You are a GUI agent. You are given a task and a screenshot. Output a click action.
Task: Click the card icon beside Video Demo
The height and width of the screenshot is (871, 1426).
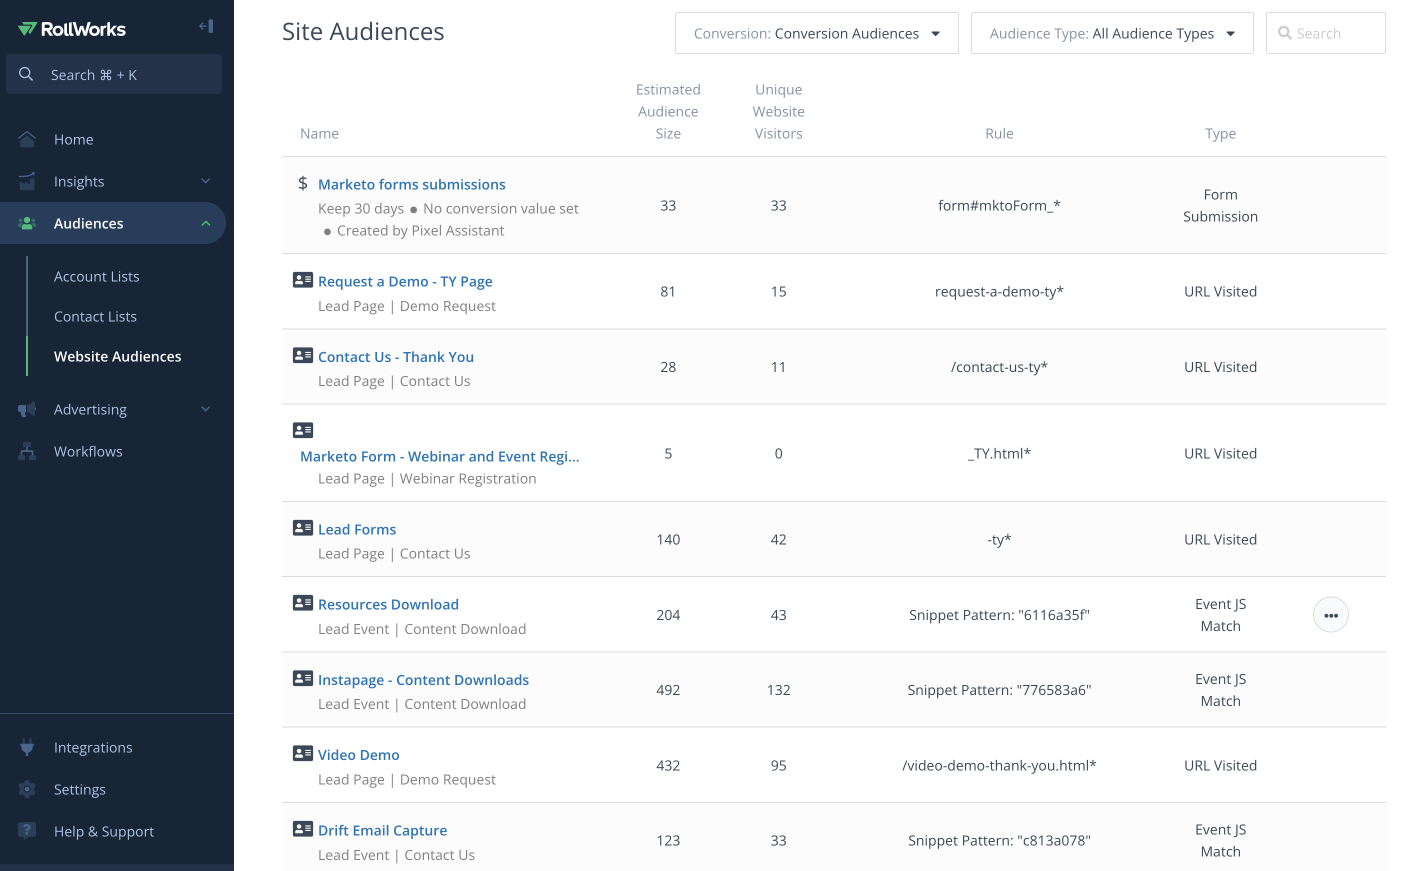point(303,753)
